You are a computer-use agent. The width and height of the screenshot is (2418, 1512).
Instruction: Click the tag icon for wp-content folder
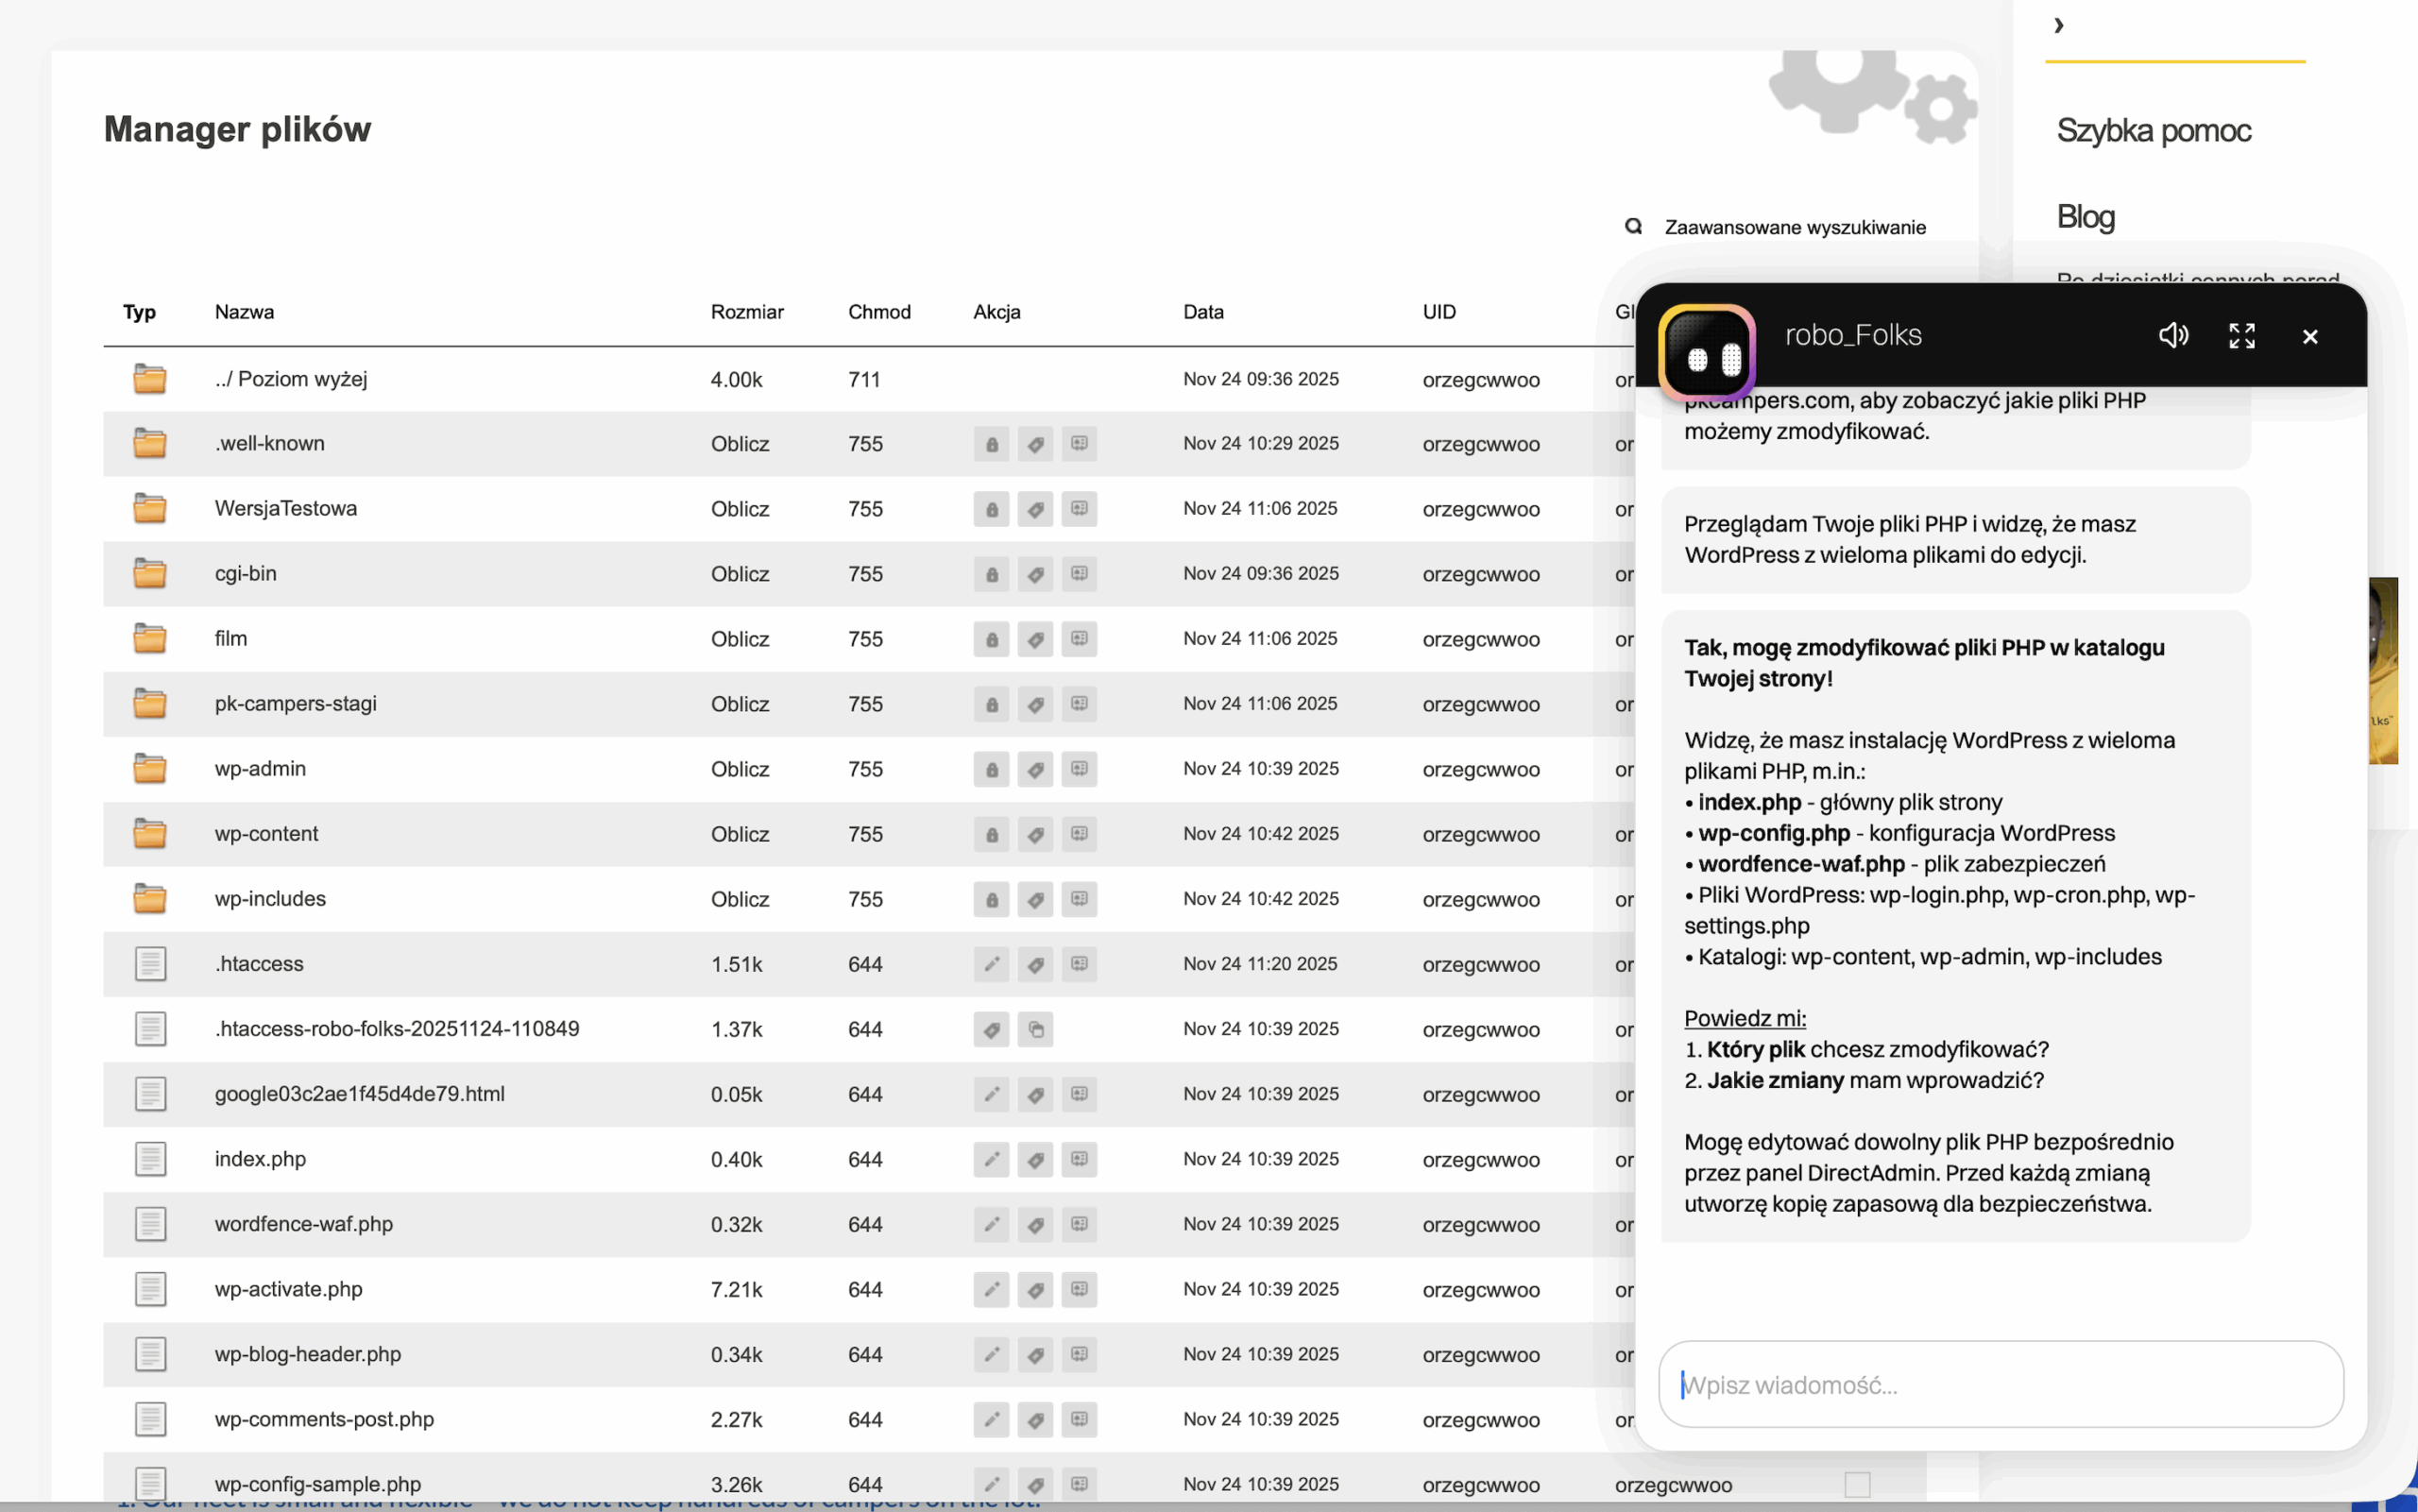(1035, 834)
